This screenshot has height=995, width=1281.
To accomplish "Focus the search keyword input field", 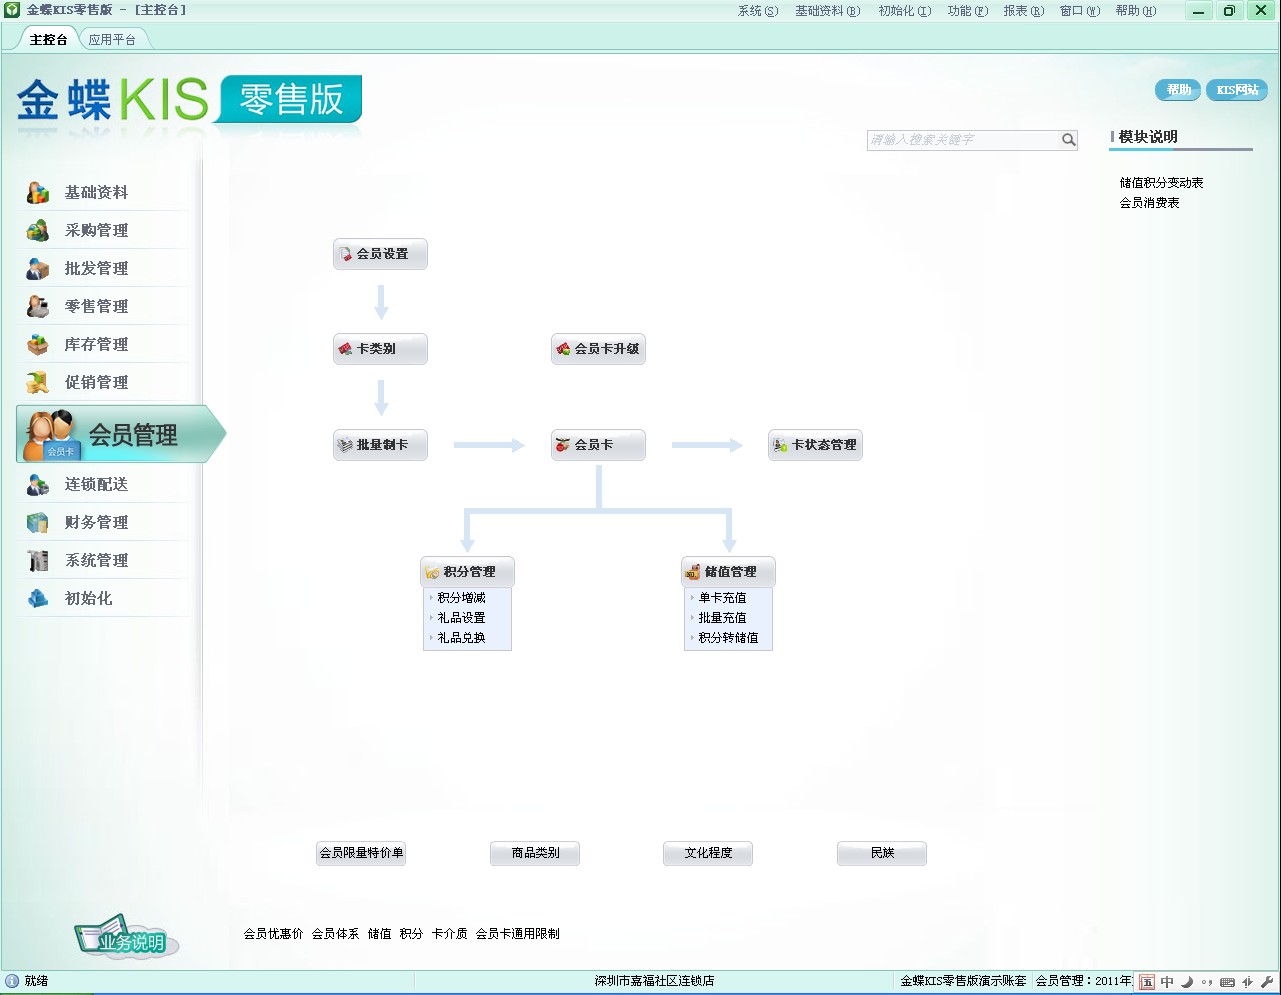I will pos(963,140).
